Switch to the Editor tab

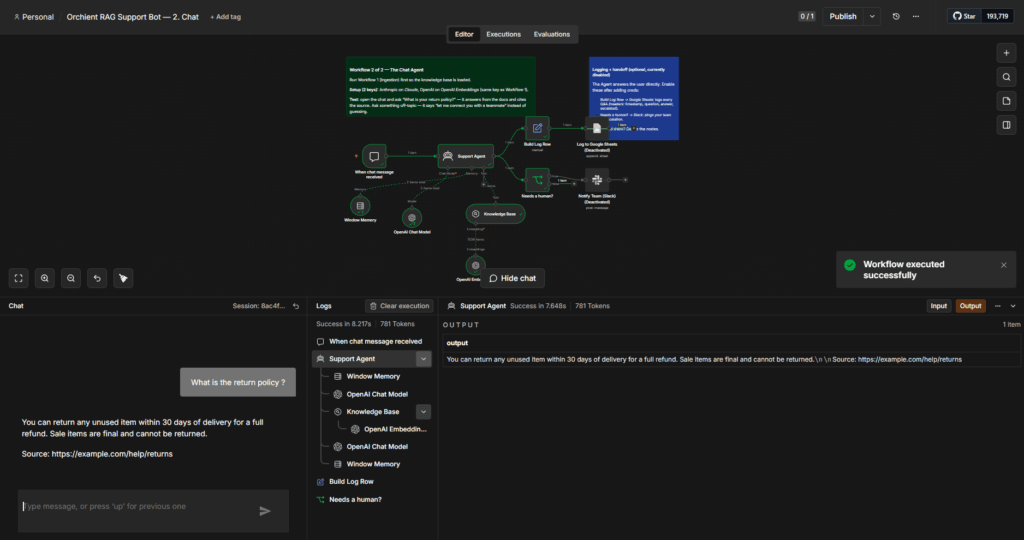click(464, 34)
